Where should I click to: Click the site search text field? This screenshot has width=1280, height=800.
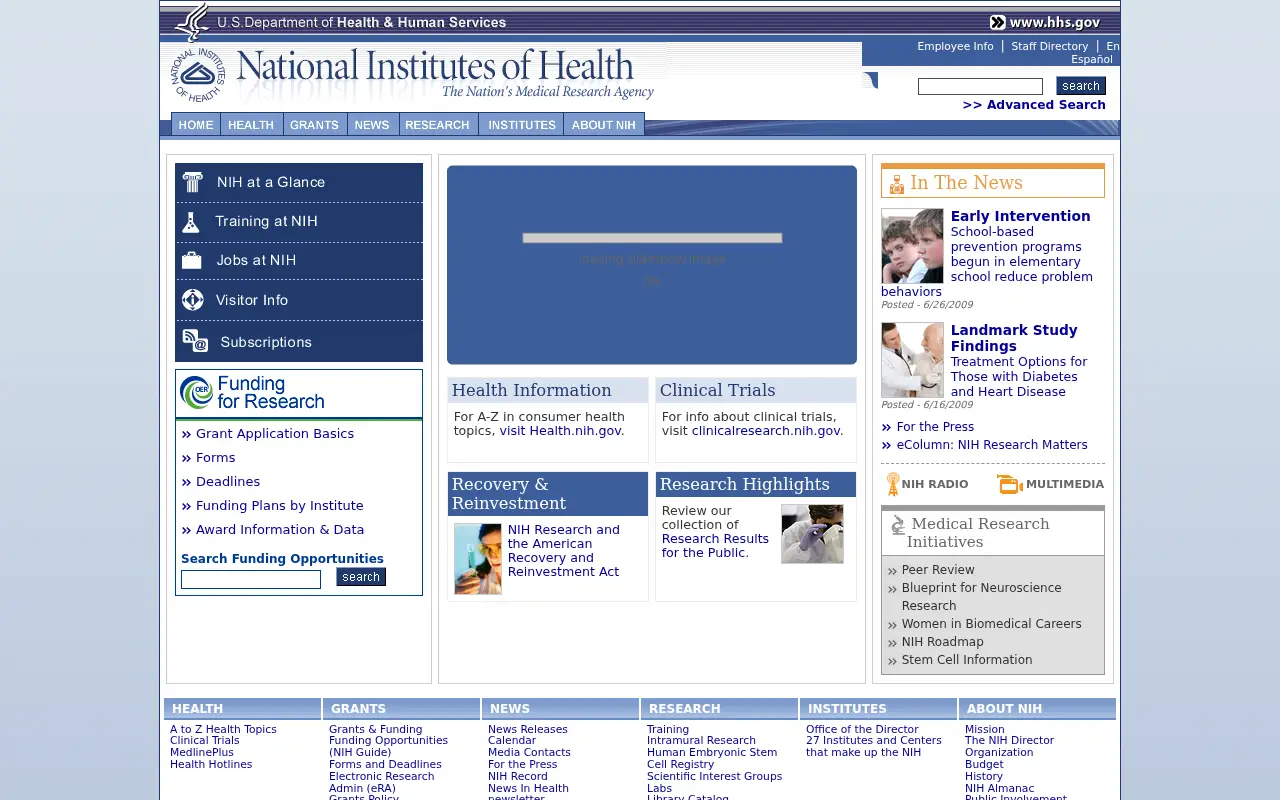[980, 87]
